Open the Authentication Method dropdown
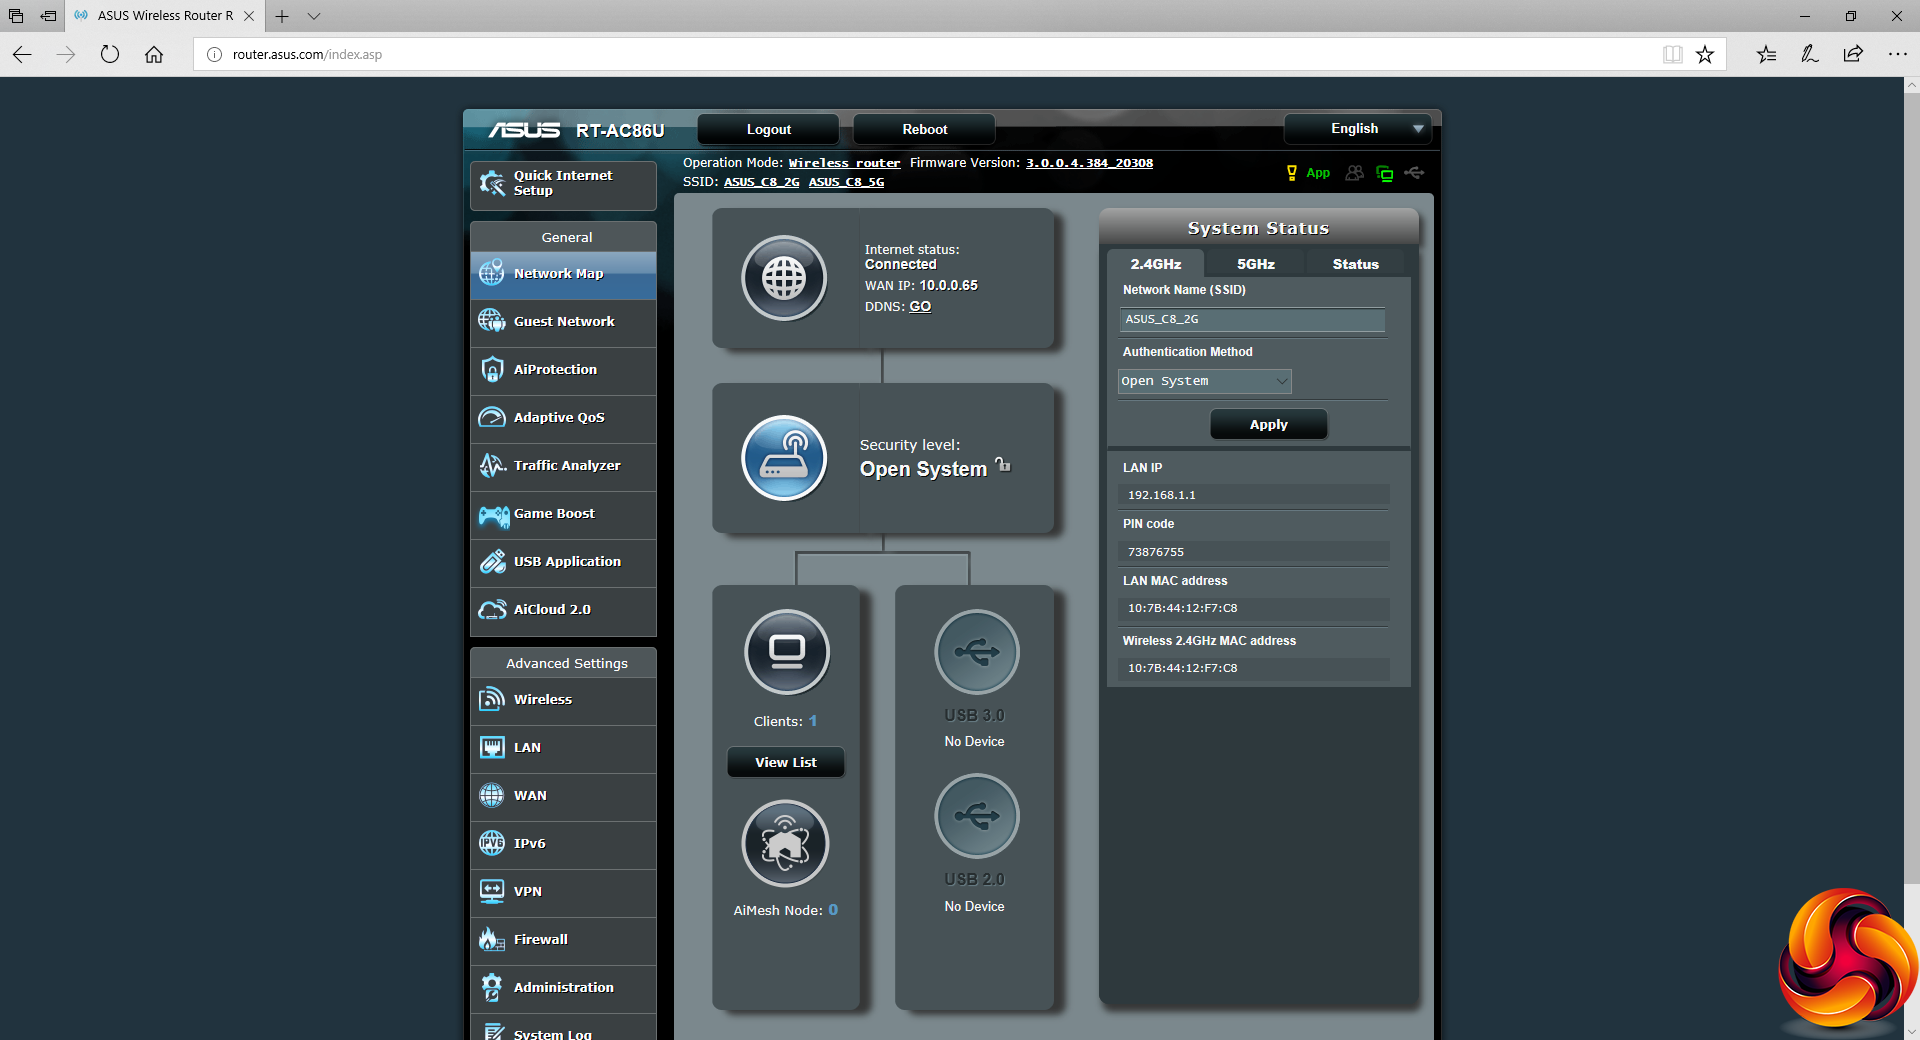This screenshot has width=1920, height=1040. [x=1204, y=381]
